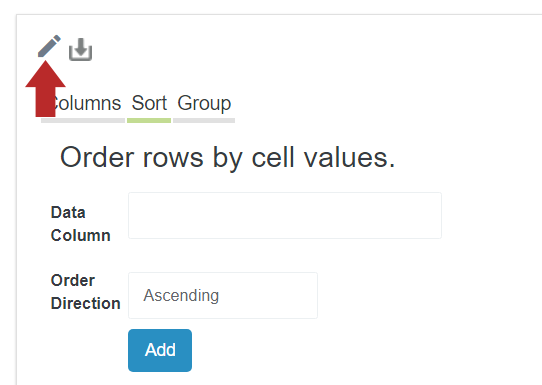Click the green underline beneath Sort
542x385 pixels.
[149, 121]
